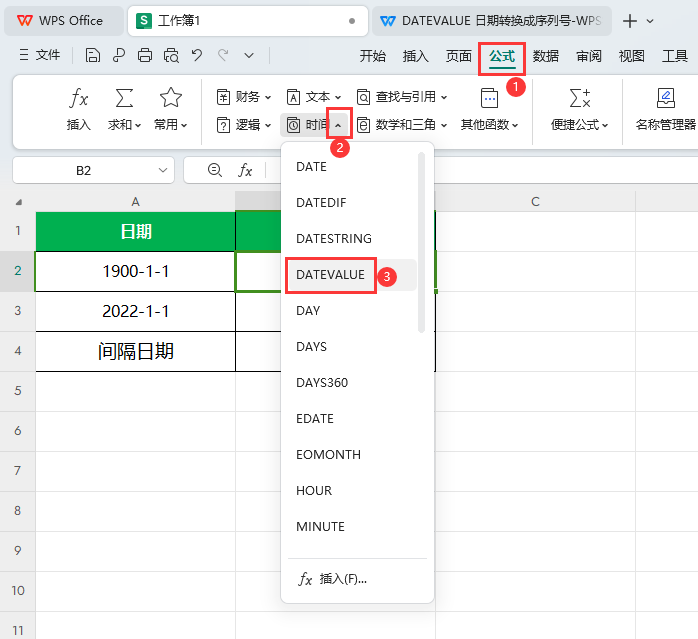
Task: Open the 数学和三角 functions dropdown
Action: coord(402,125)
